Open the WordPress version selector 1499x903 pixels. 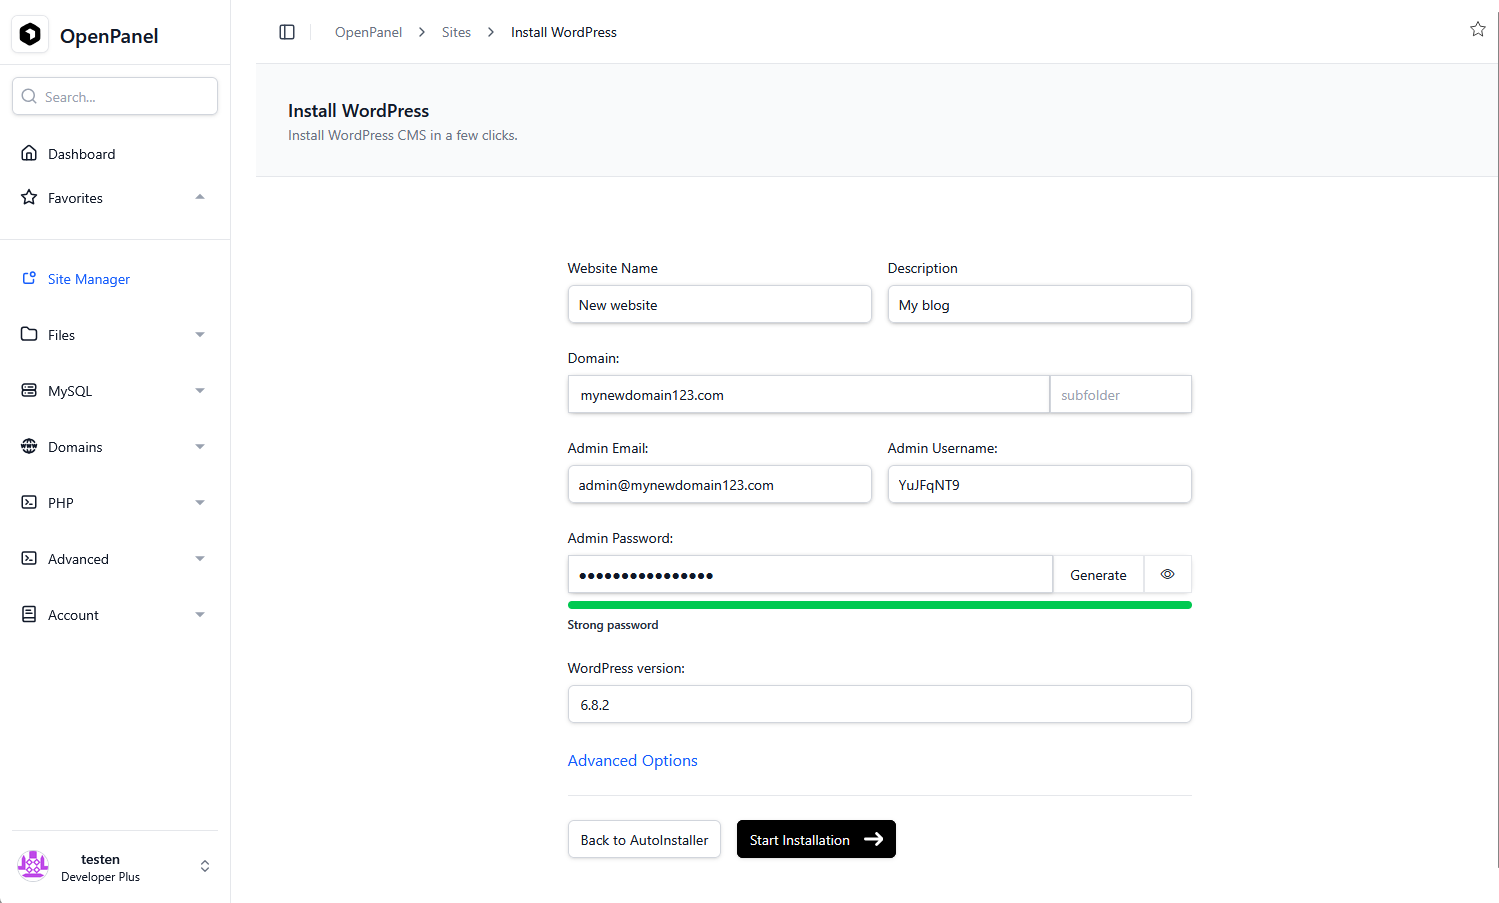[x=879, y=704]
